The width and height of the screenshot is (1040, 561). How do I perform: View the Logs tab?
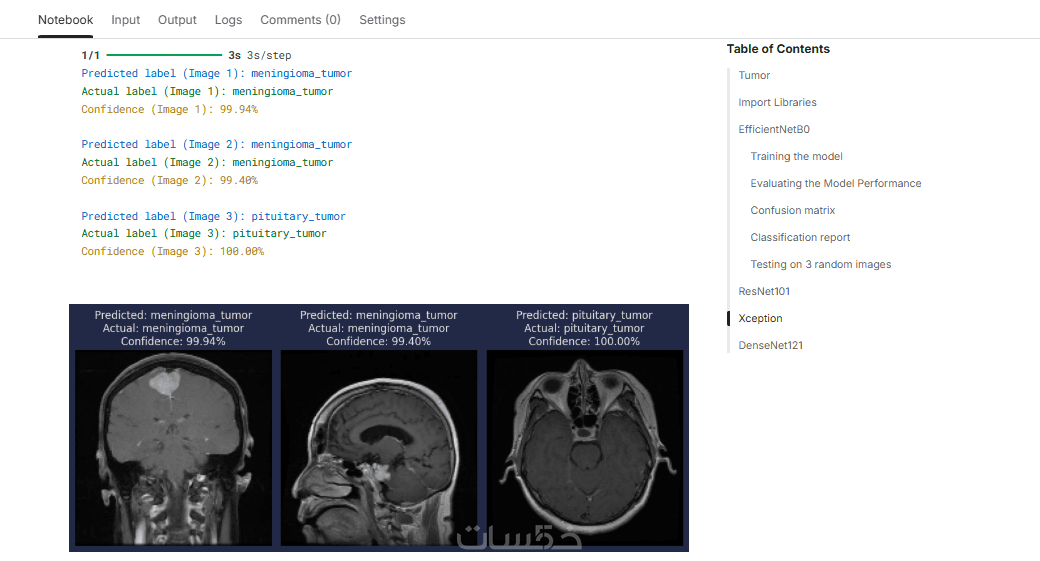click(x=228, y=20)
